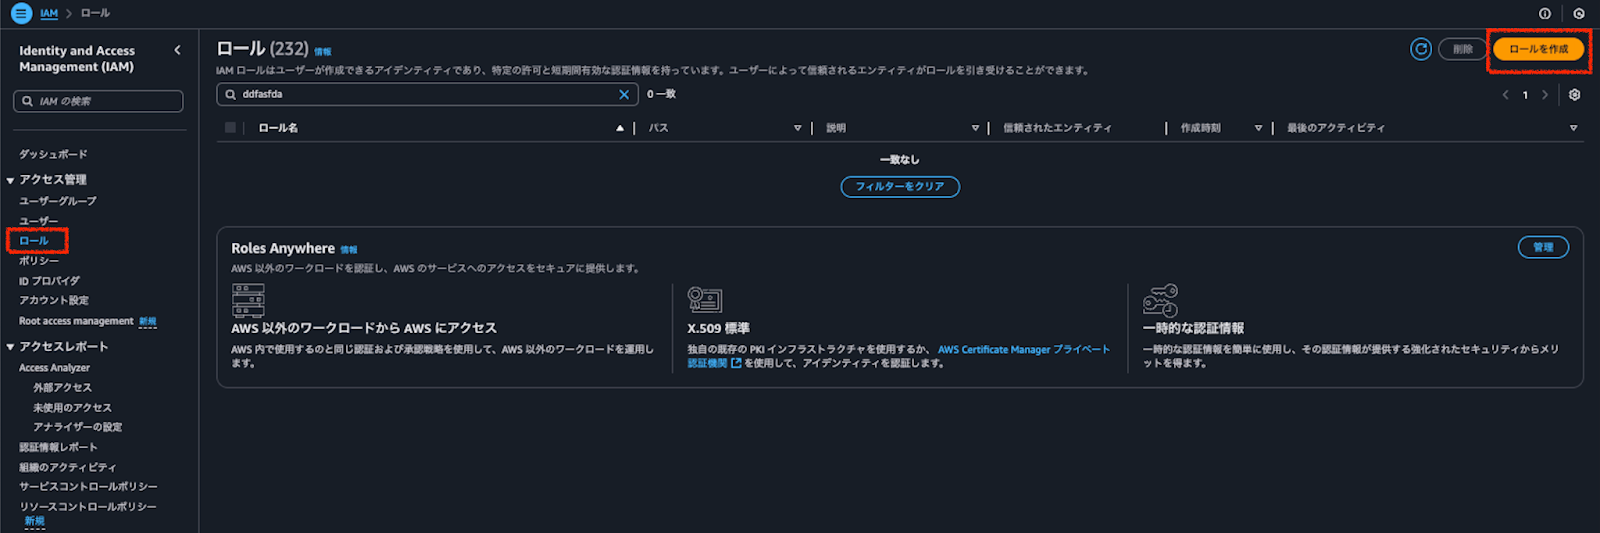Refresh the roles list
This screenshot has height=533, width=1600.
tap(1420, 49)
